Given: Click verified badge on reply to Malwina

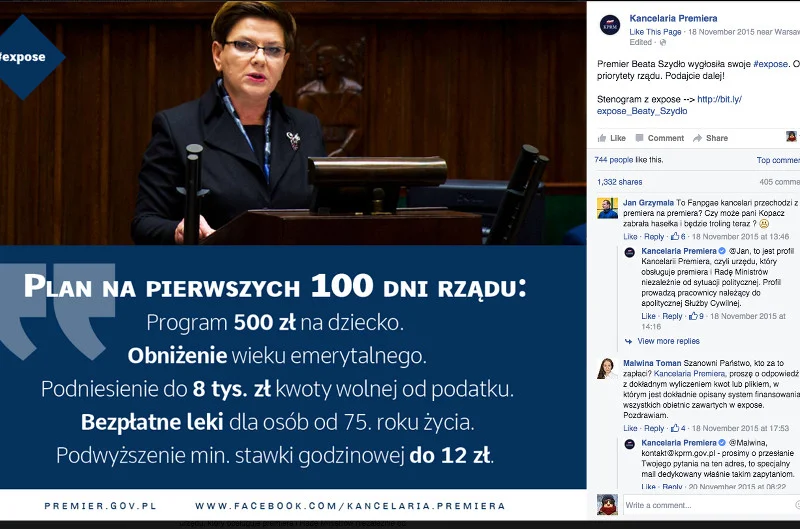Looking at the screenshot, I should click(722, 443).
